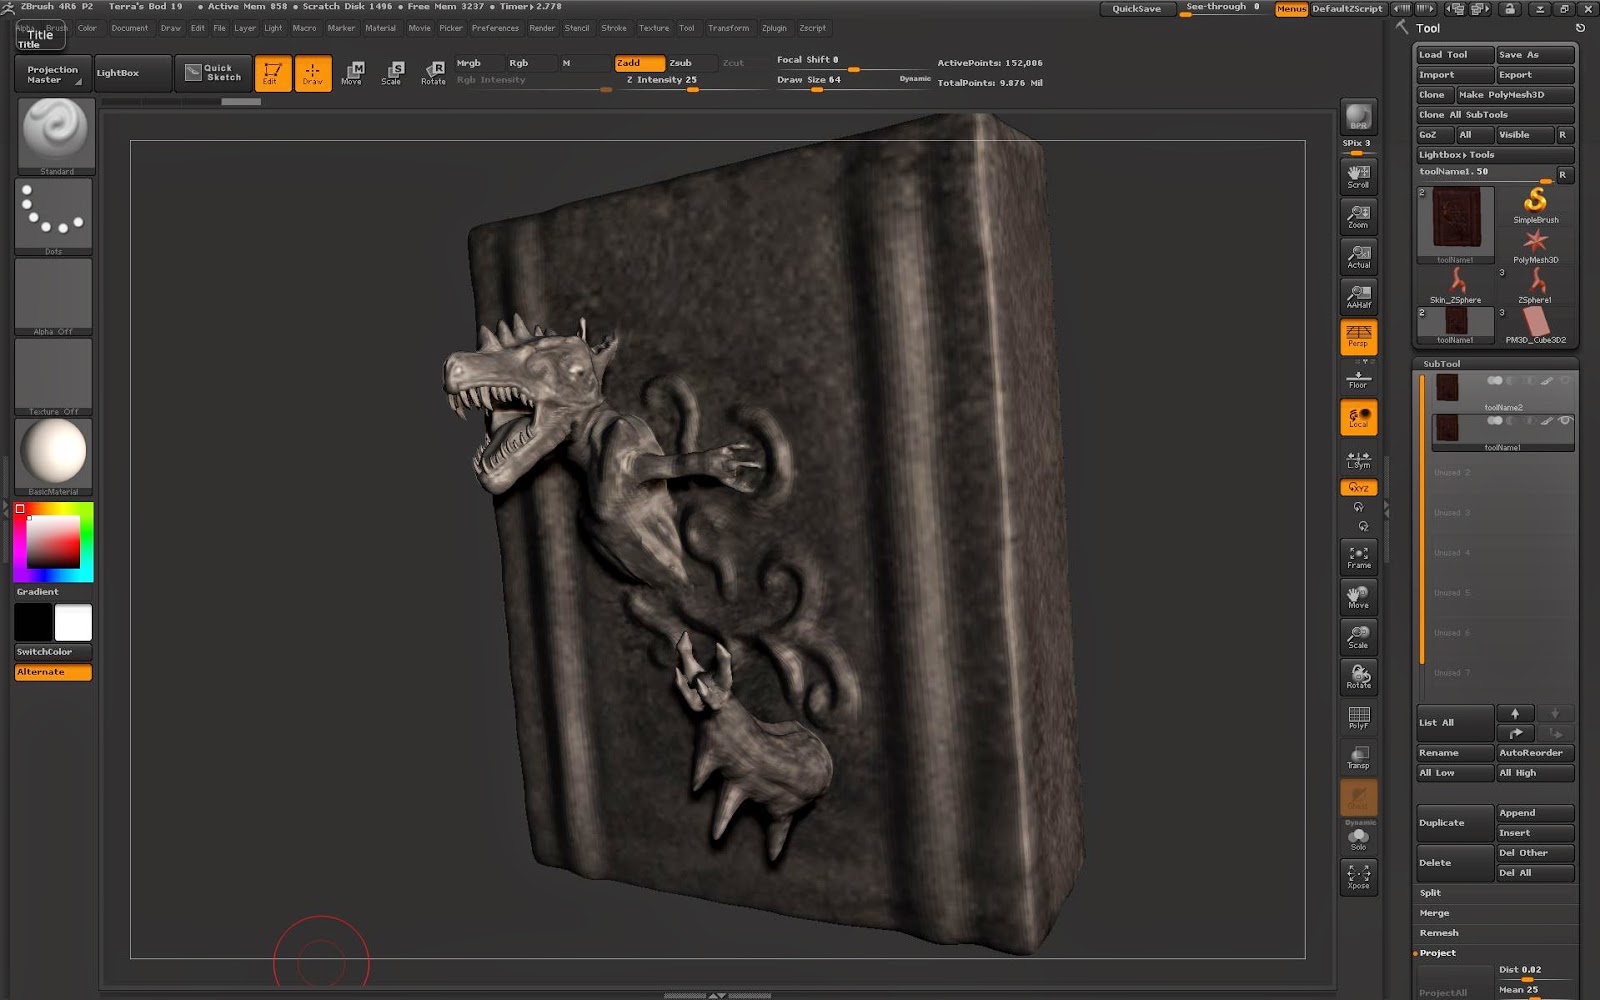Open the Xpose button
This screenshot has height=1000, width=1600.
tap(1358, 877)
